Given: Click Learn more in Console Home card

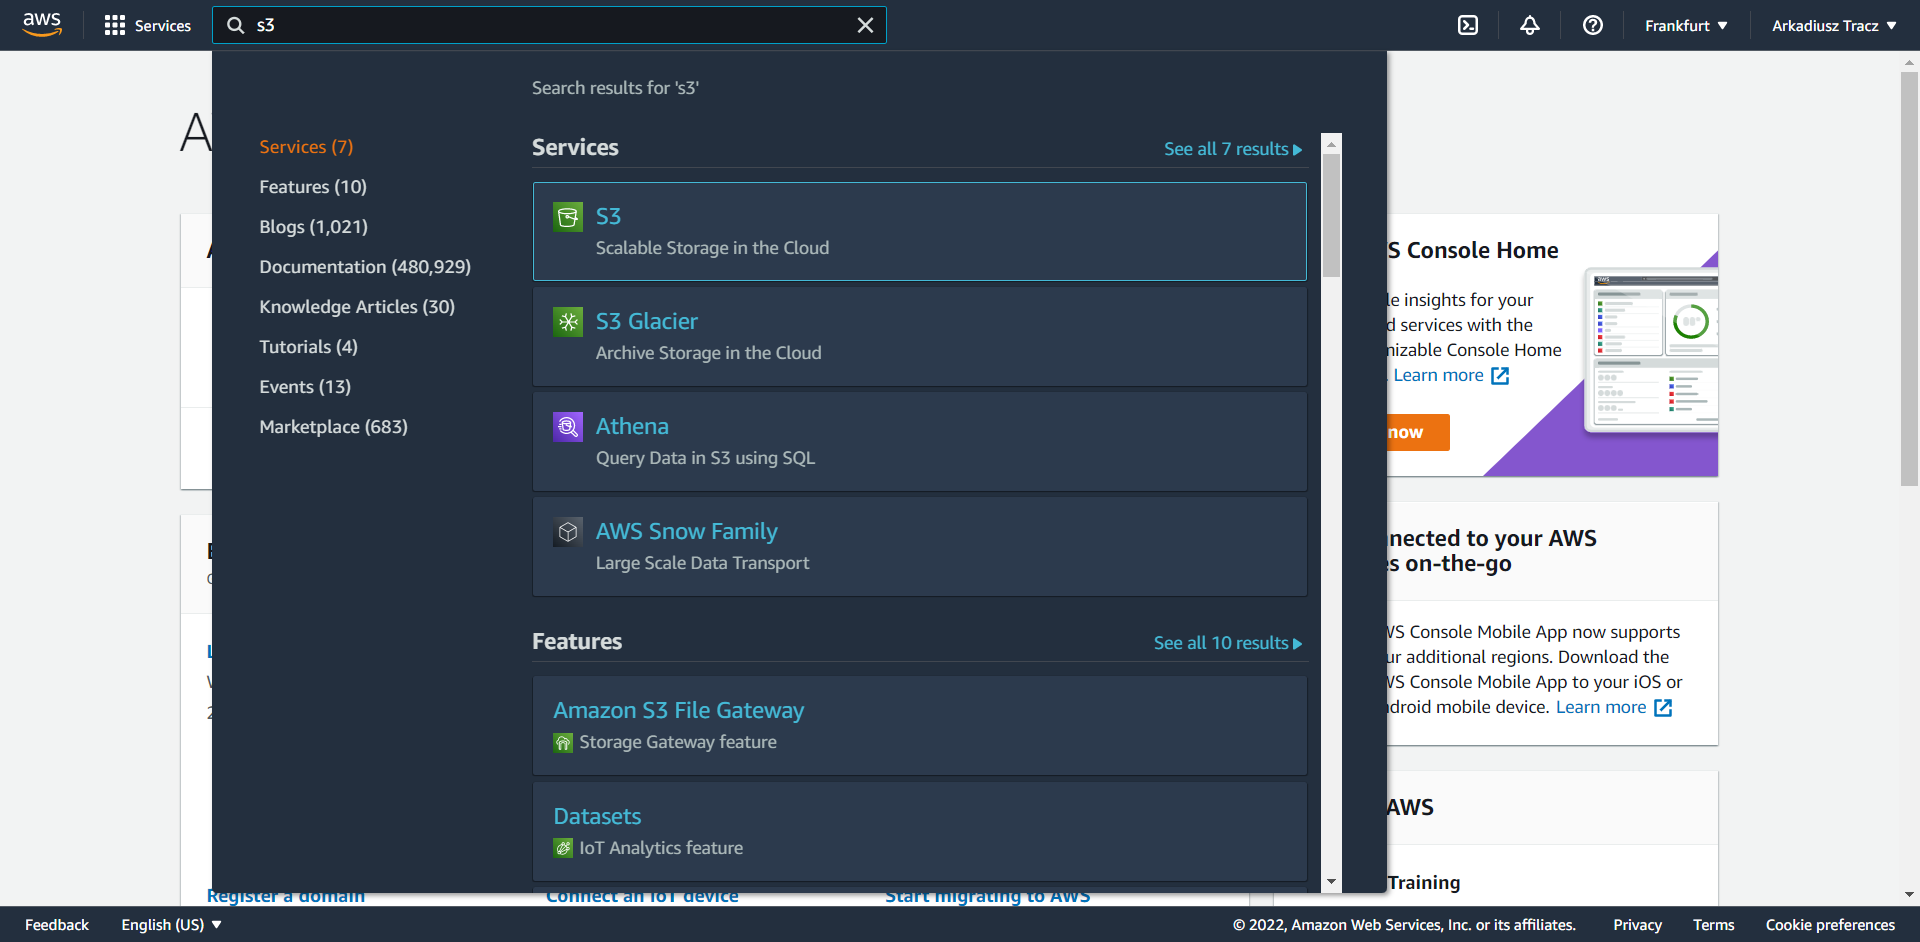Looking at the screenshot, I should (1439, 376).
